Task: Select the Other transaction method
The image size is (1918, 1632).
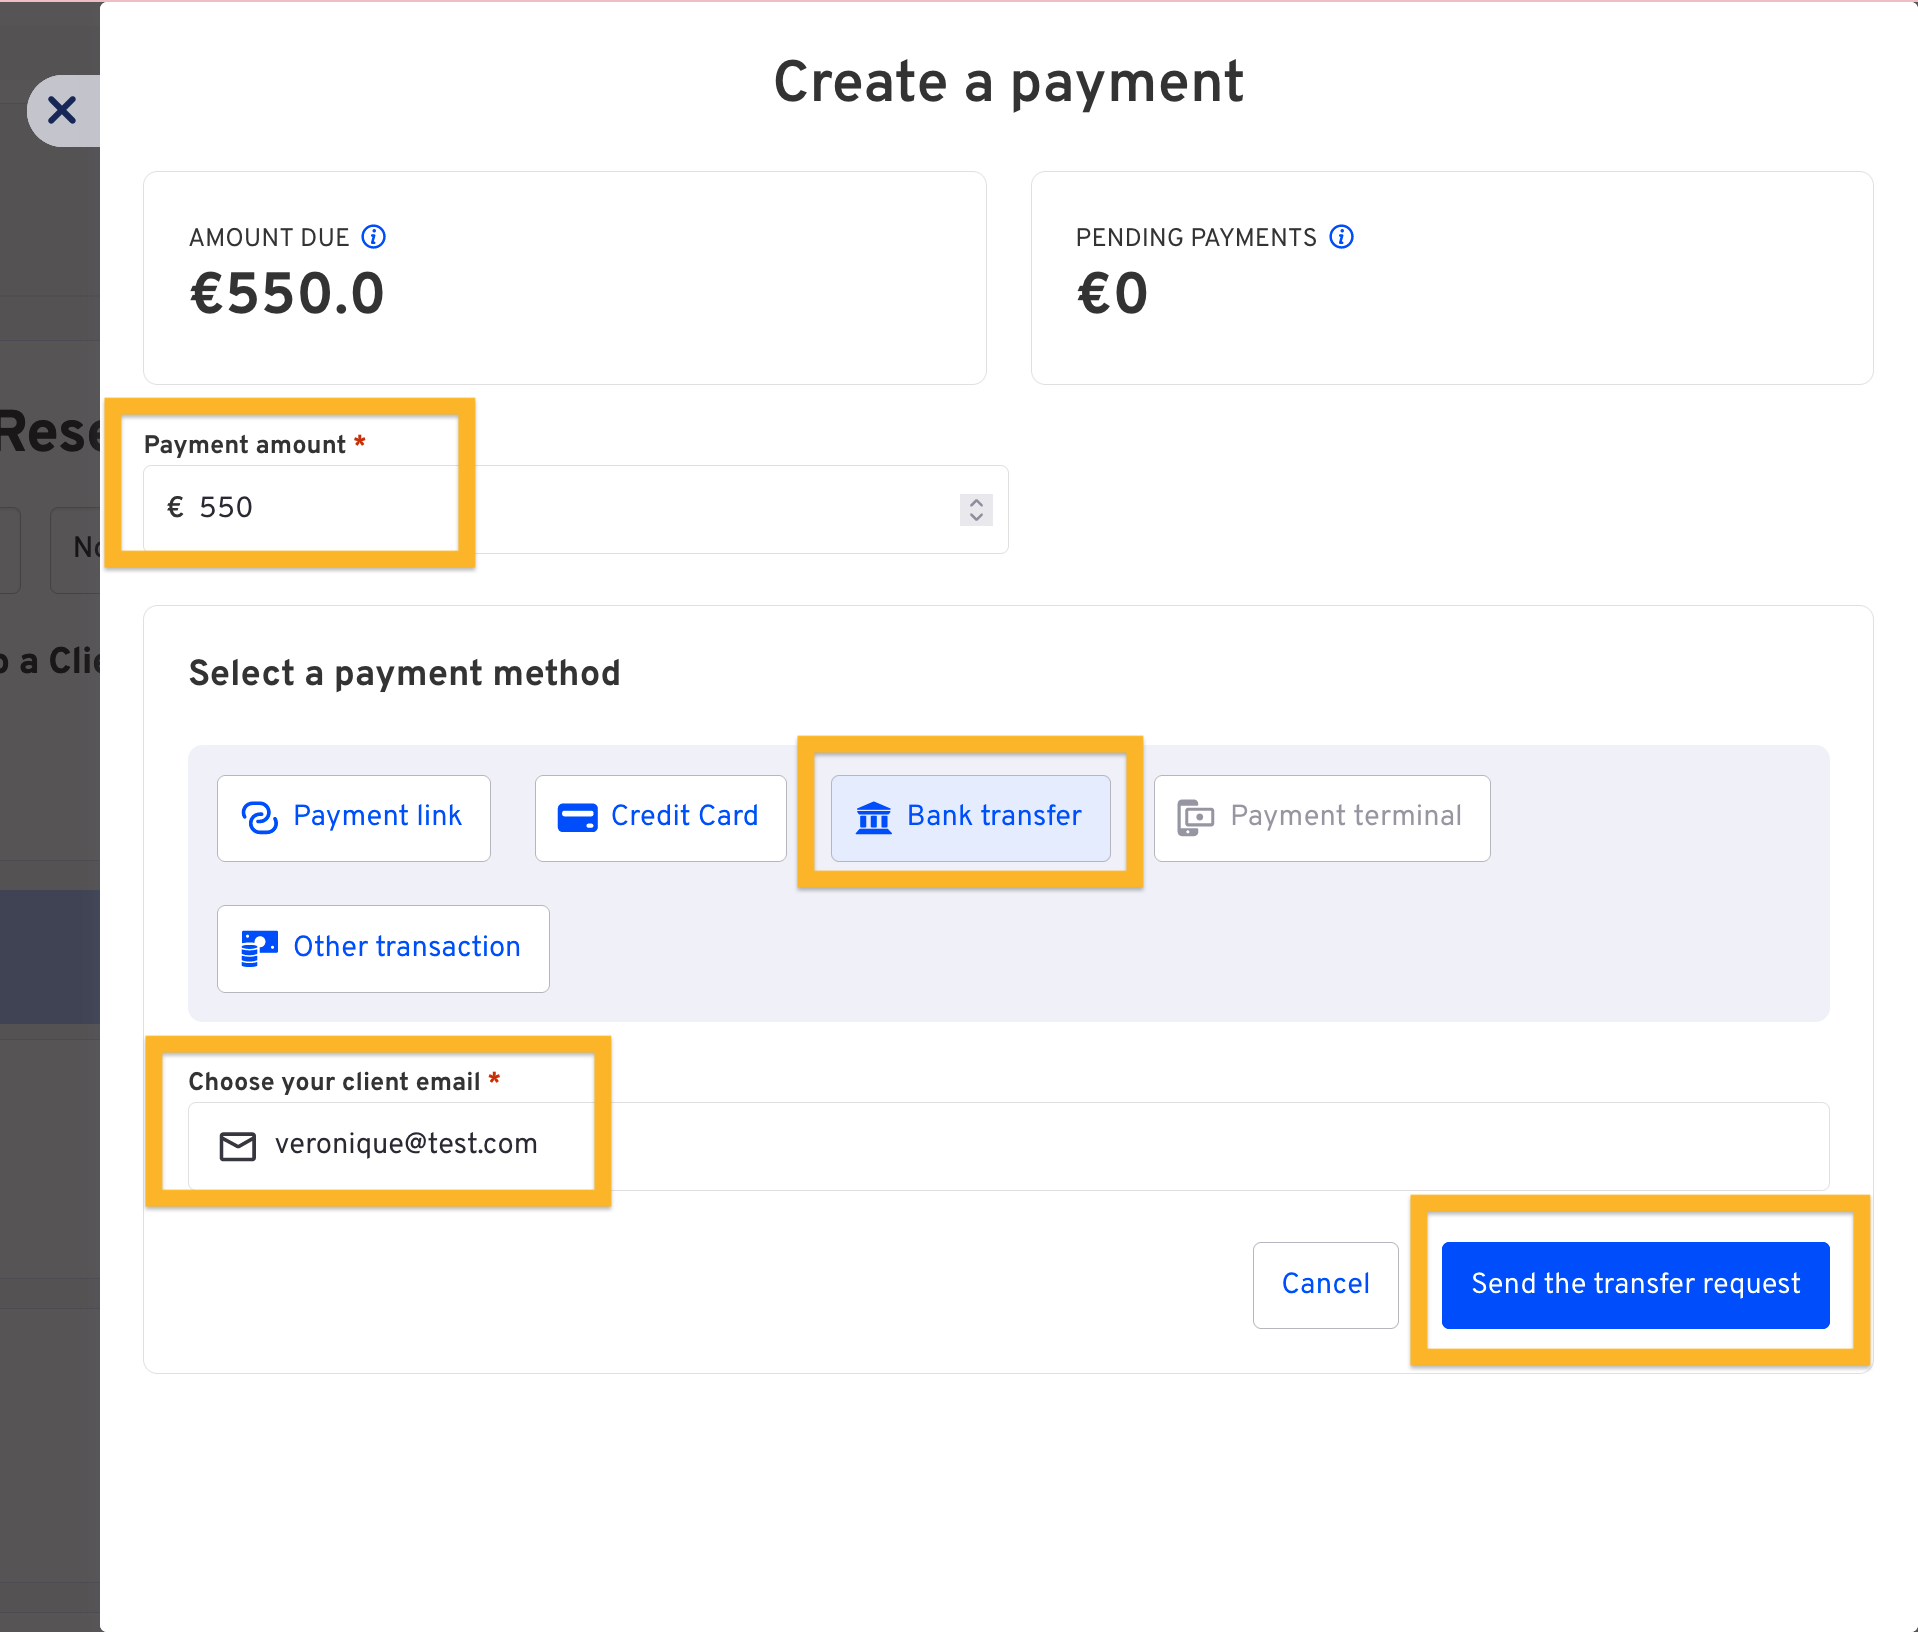Action: tap(383, 948)
